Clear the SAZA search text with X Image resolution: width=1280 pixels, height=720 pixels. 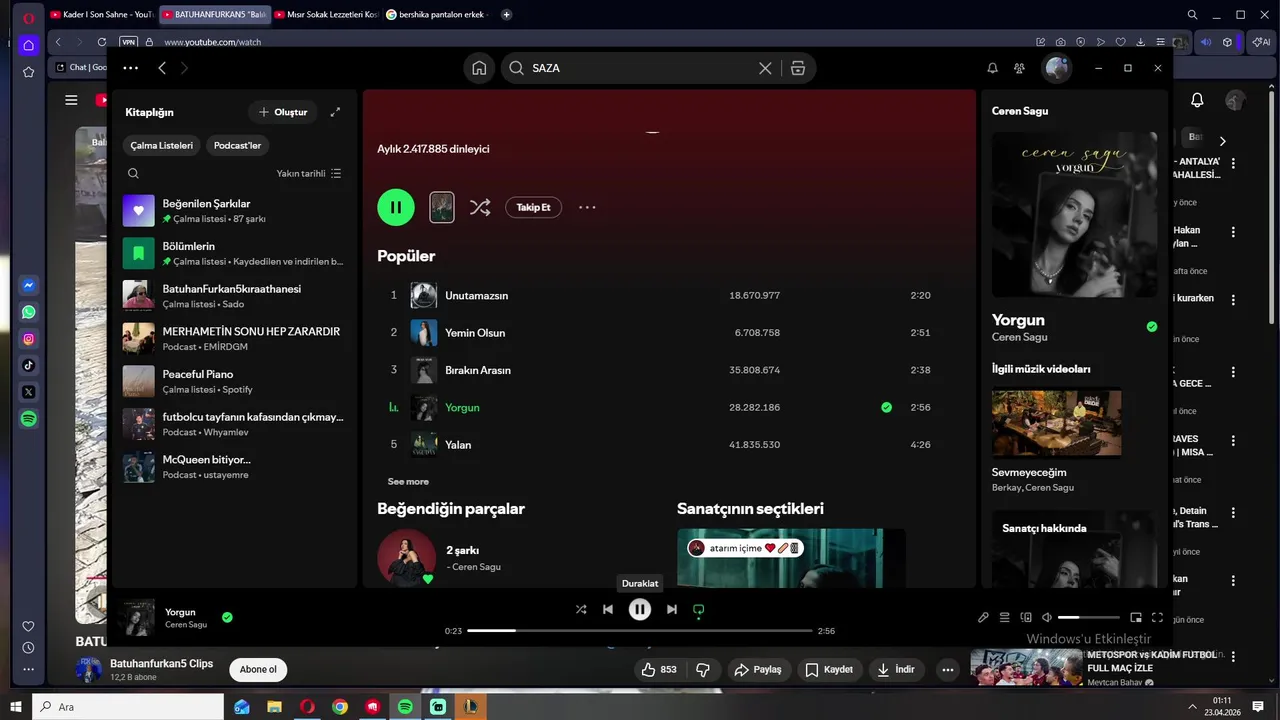pos(765,68)
